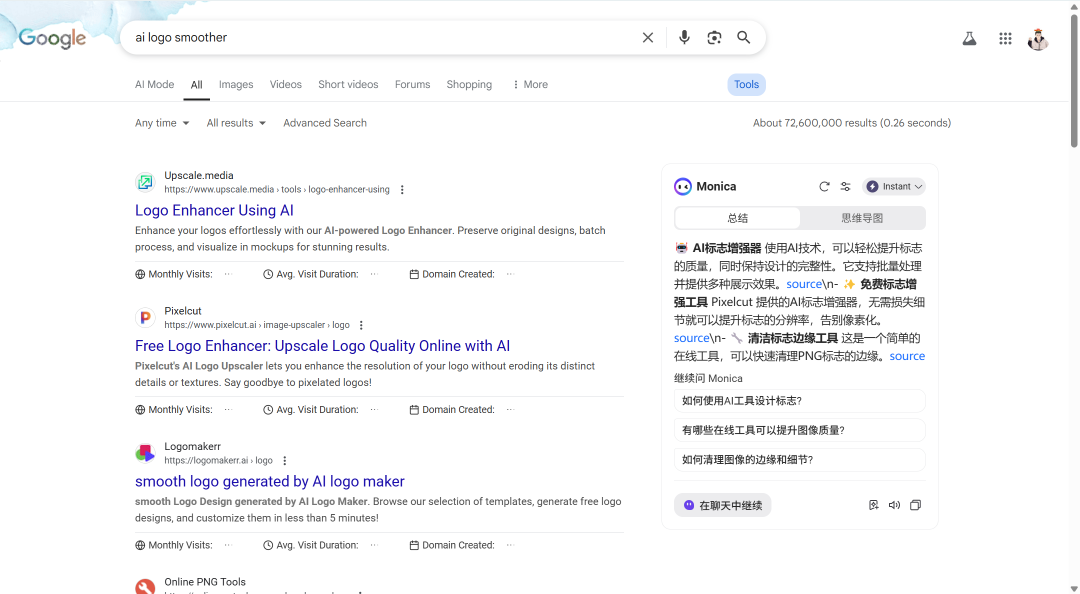Image resolution: width=1080 pixels, height=594 pixels.
Task: Select the All results tab
Action: (196, 84)
